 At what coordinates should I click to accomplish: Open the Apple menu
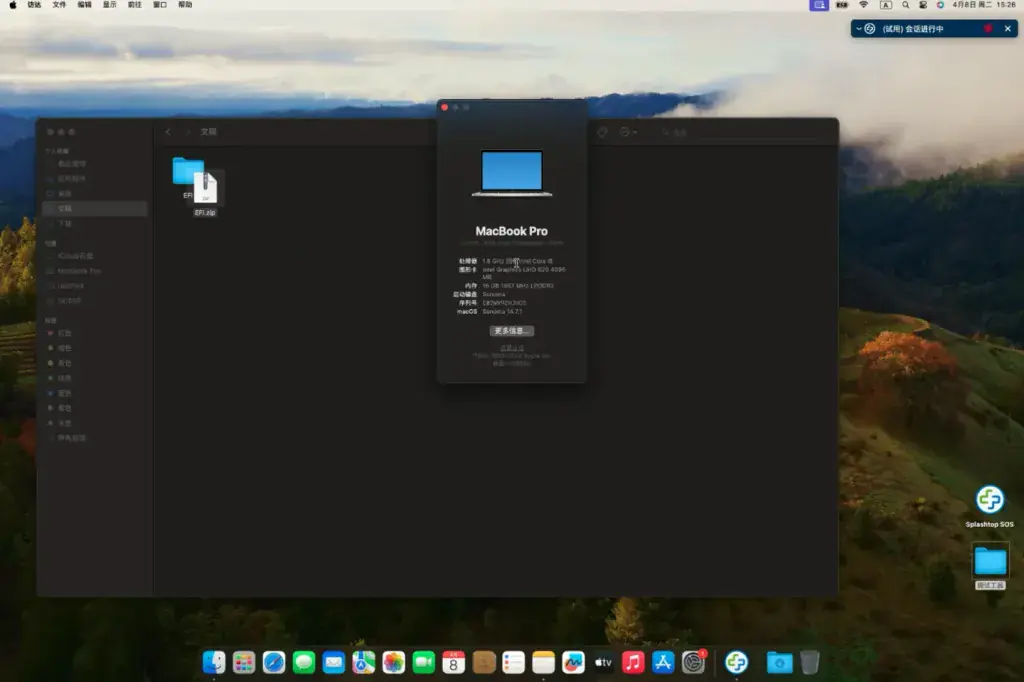(12, 5)
